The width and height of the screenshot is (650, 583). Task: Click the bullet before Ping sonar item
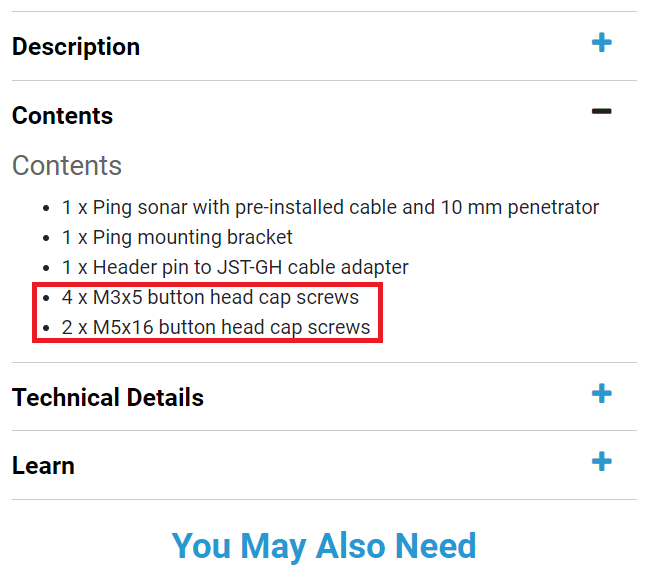48,209
